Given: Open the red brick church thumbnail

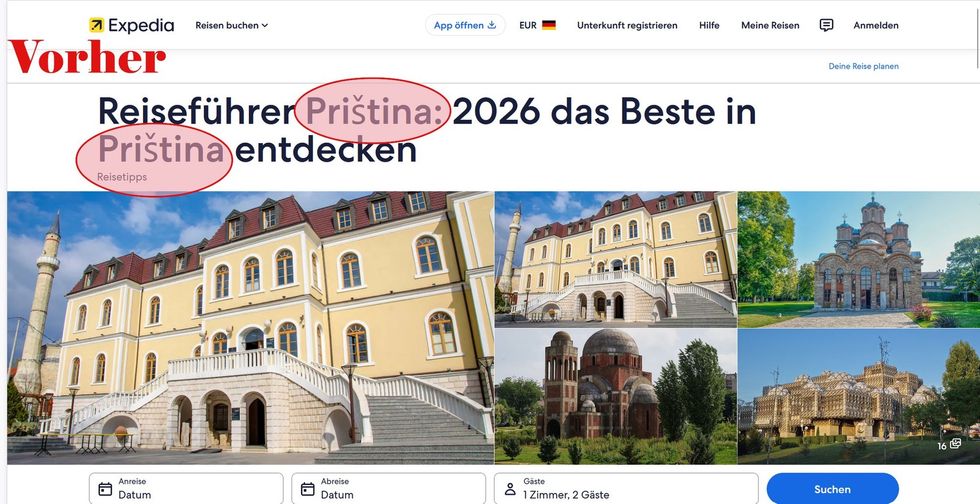Looking at the screenshot, I should [x=615, y=397].
